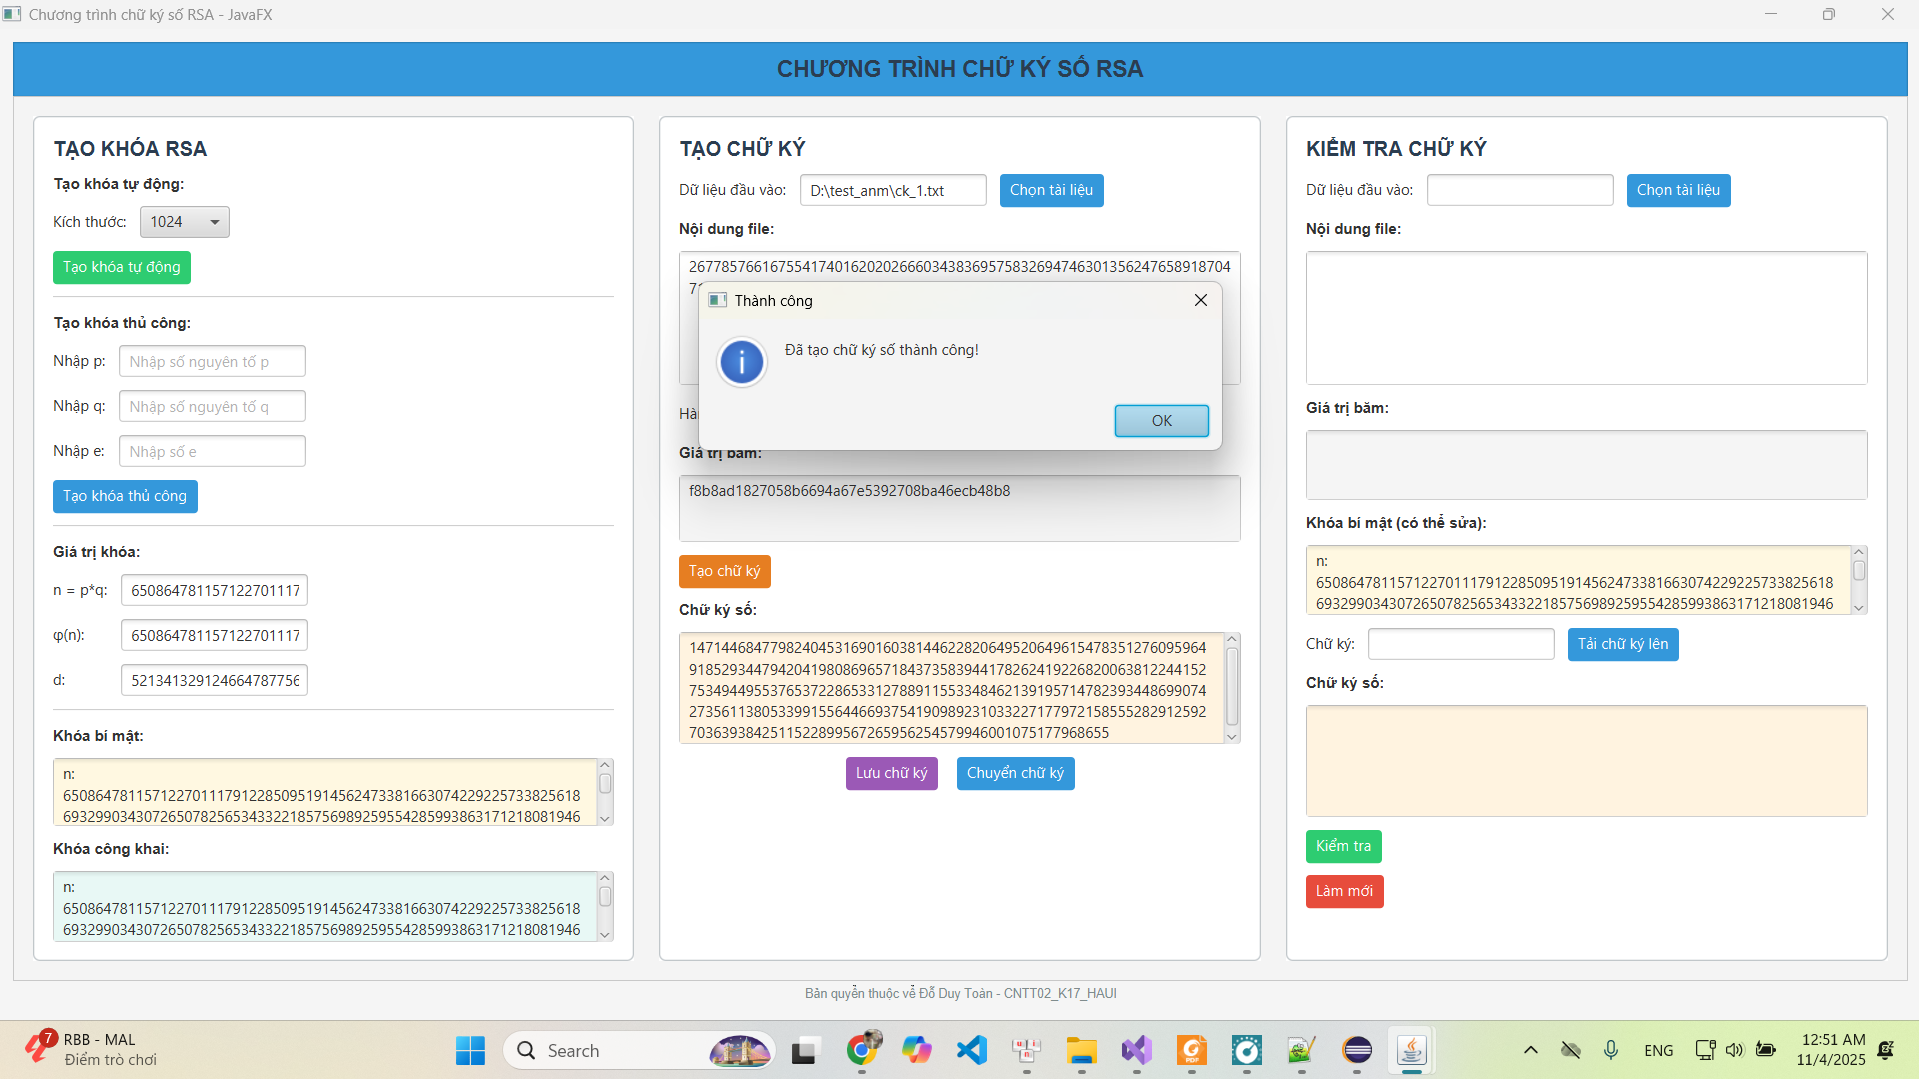Image resolution: width=1919 pixels, height=1079 pixels.
Task: Open File Explorer from the taskbar
Action: pos(1081,1050)
